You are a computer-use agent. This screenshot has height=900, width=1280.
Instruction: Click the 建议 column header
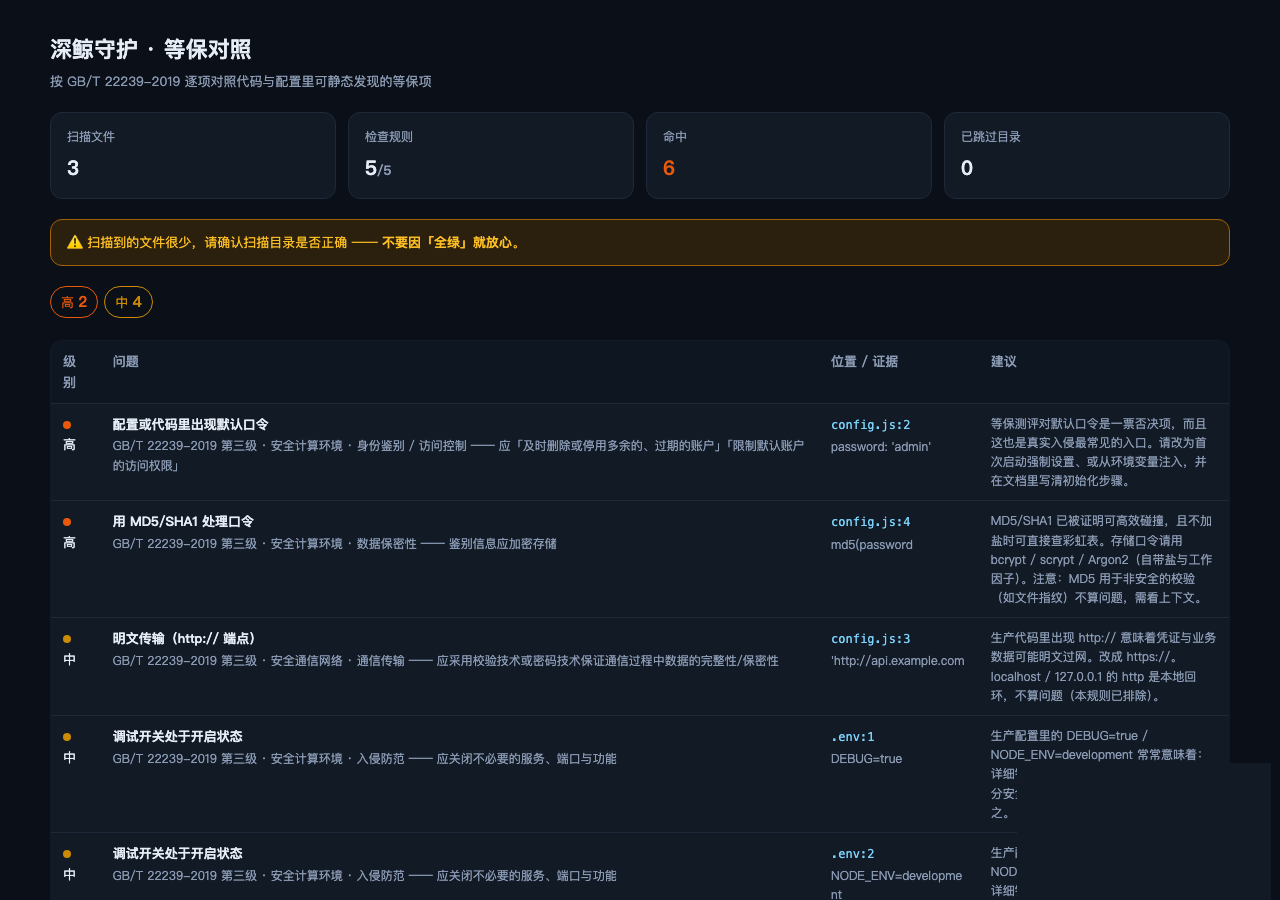click(1004, 362)
